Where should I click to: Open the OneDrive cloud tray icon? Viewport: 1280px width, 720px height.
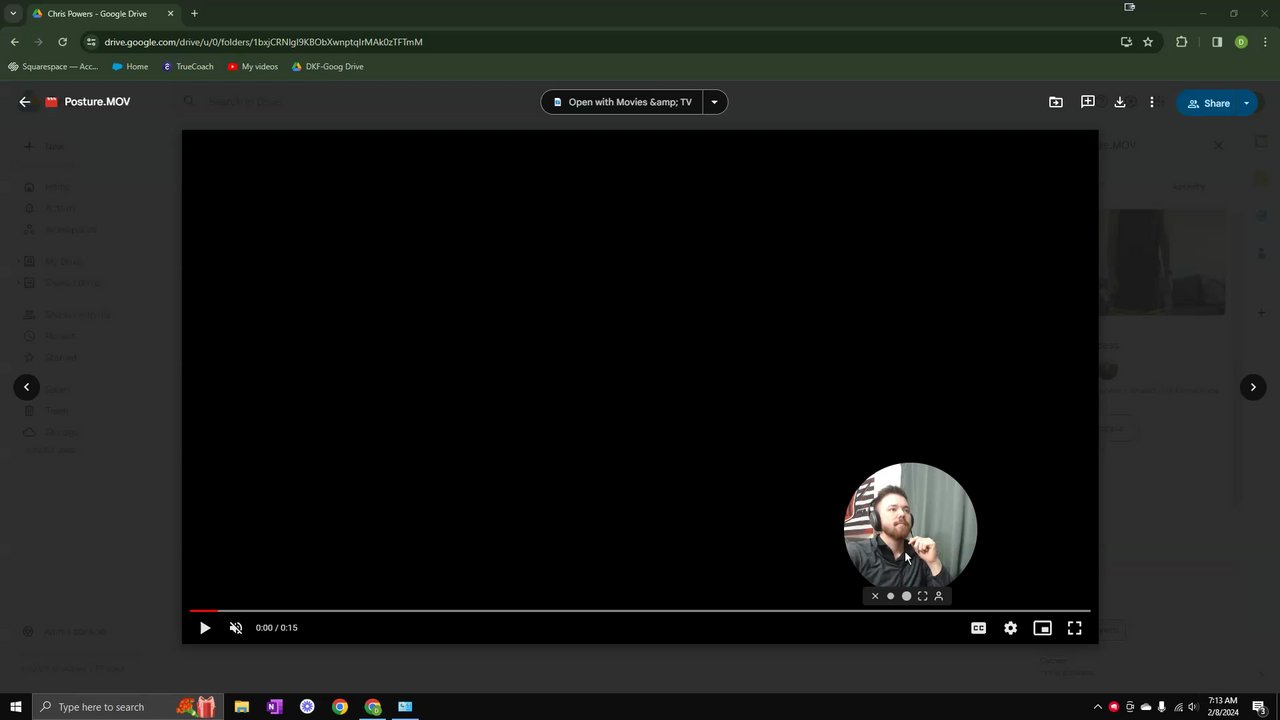(x=1146, y=707)
